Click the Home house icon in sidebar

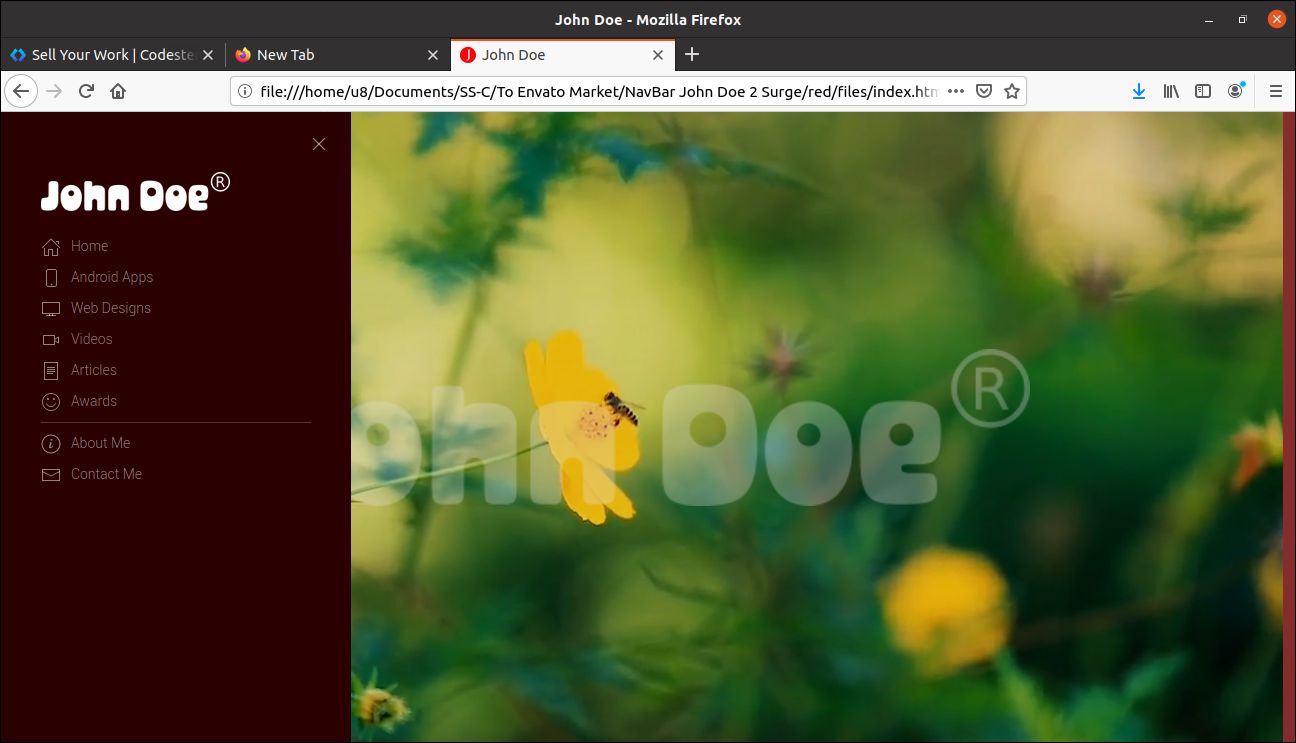(51, 247)
